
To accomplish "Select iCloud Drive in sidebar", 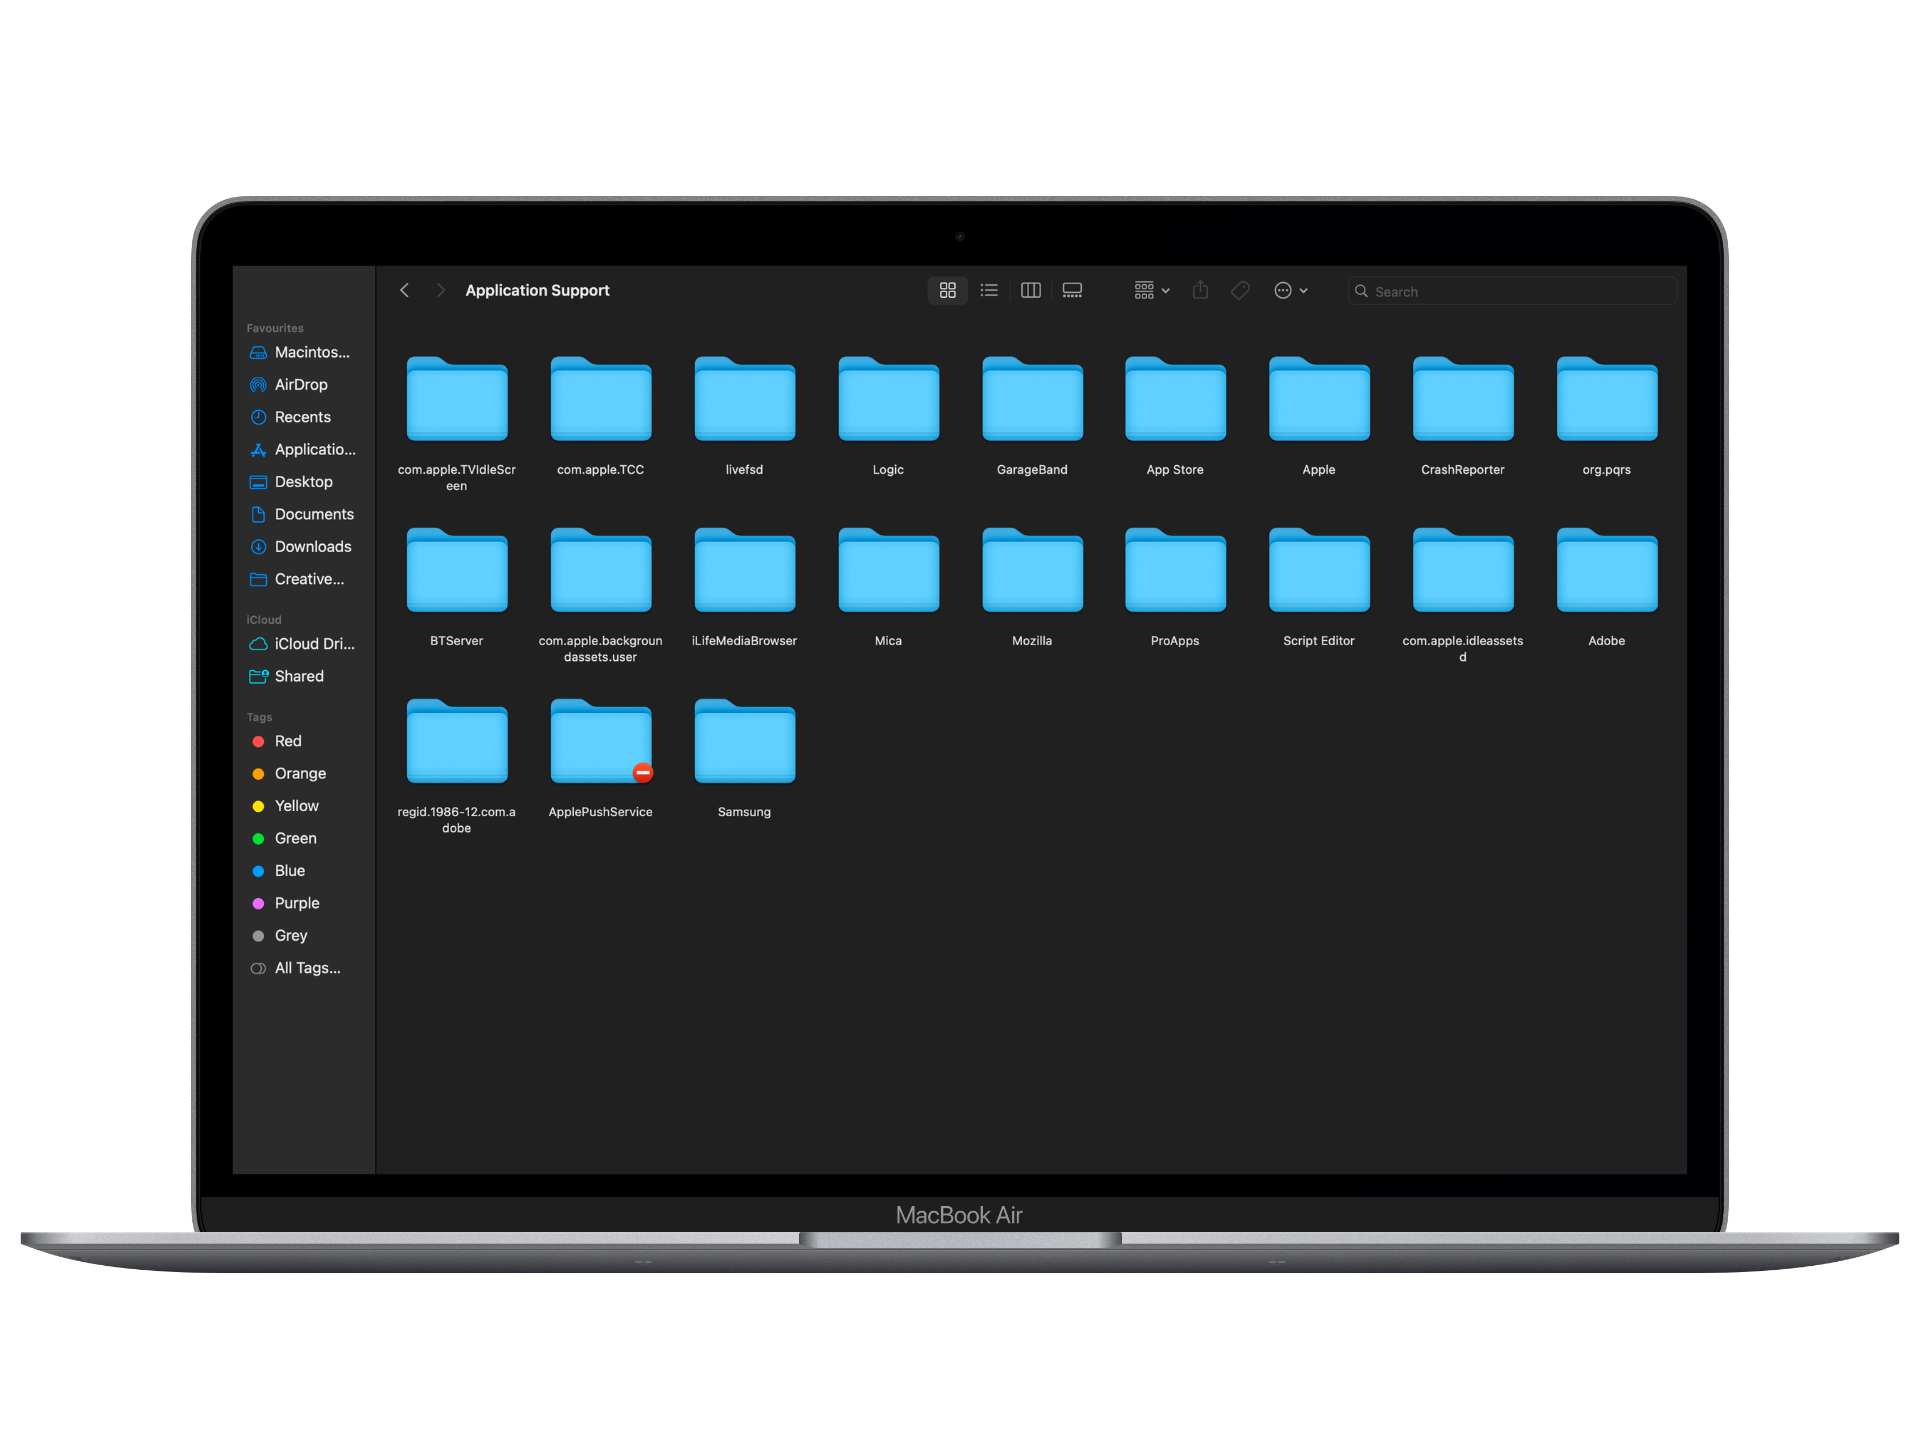I will pos(314,644).
